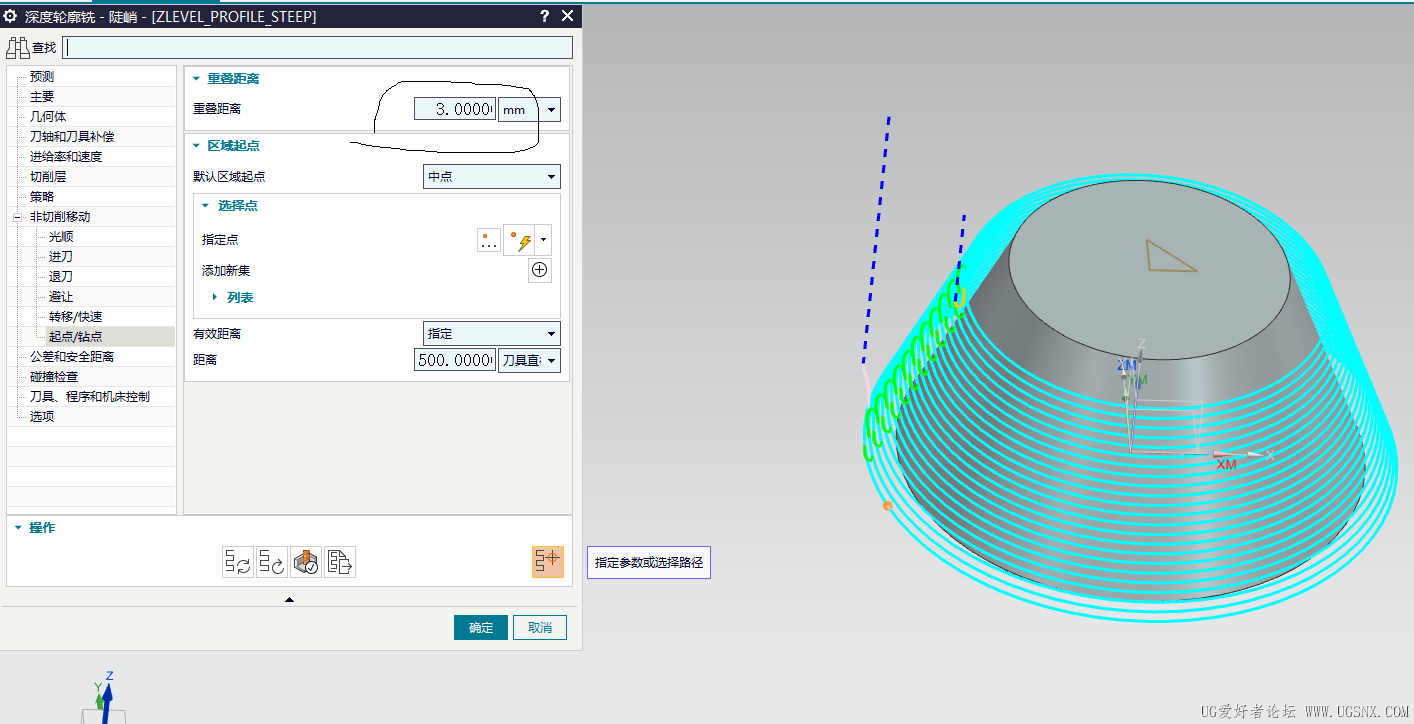The width and height of the screenshot is (1414, 724).
Task: Open the 有效距离 dropdown set to 指定
Action: click(492, 334)
